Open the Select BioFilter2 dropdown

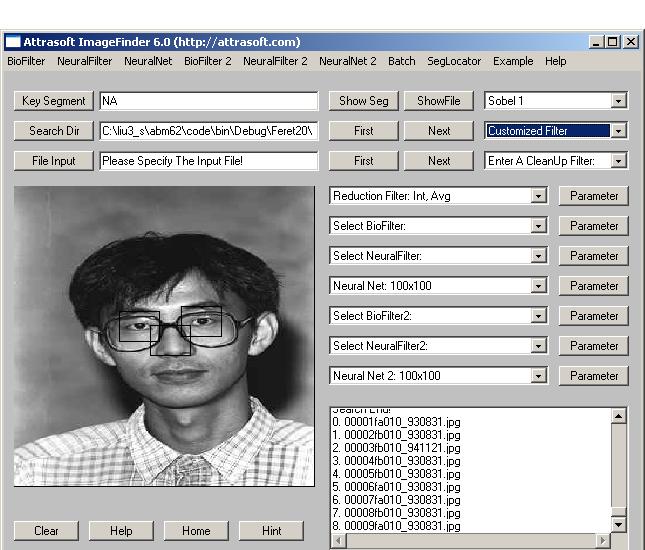click(539, 316)
